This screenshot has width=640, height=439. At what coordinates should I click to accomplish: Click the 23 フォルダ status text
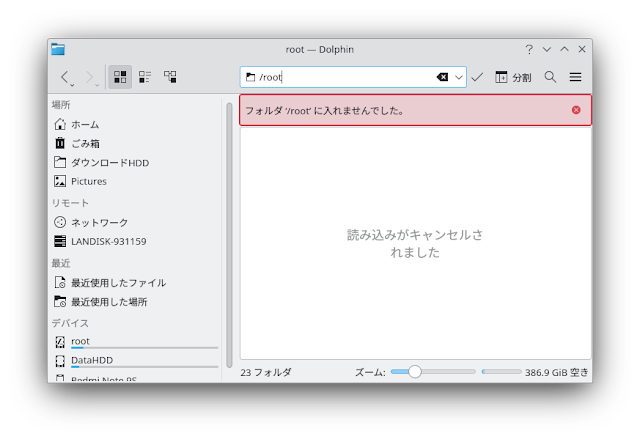266,372
